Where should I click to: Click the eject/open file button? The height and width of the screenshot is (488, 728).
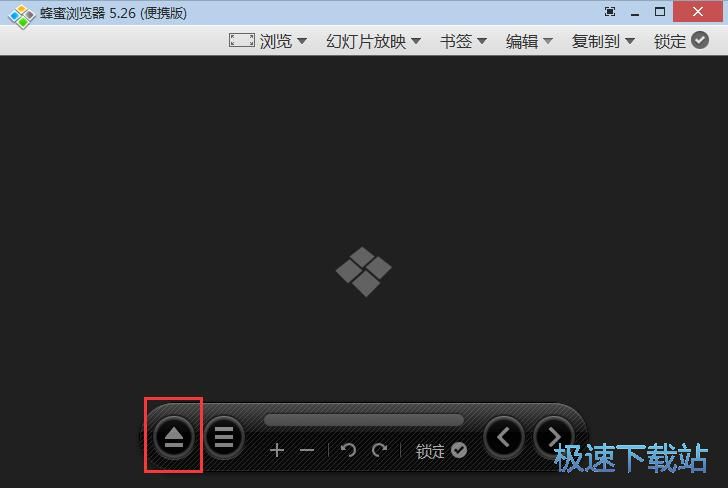pos(174,437)
